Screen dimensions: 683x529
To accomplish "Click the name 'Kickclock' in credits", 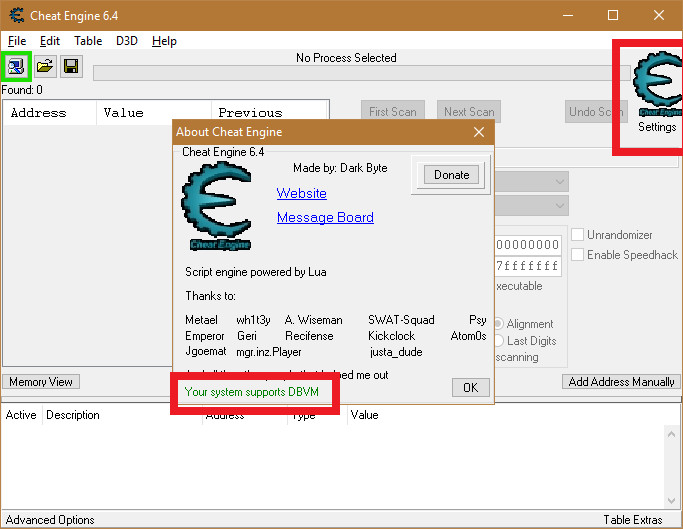I will (x=391, y=336).
